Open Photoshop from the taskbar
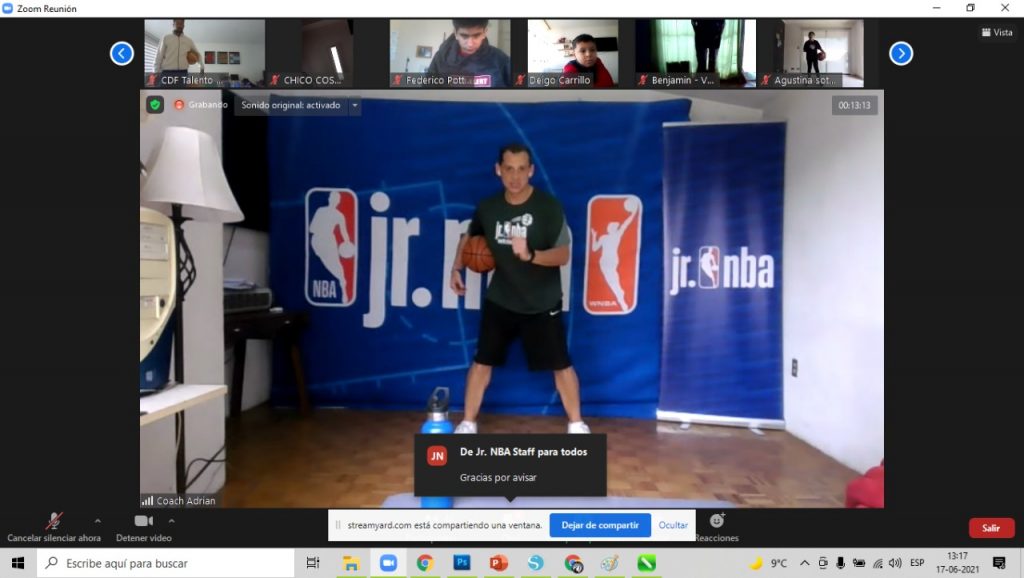The image size is (1024, 578). pyautogui.click(x=462, y=563)
